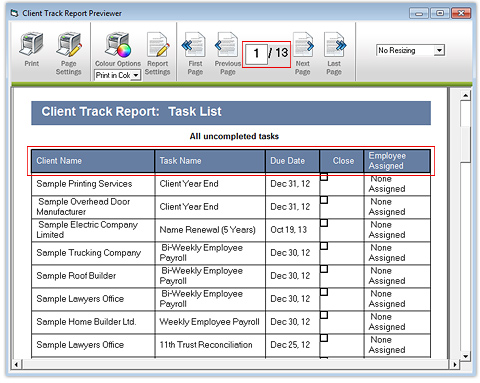Click the Weekly Employee Payroll task cell
The image size is (480, 383).
point(210,322)
